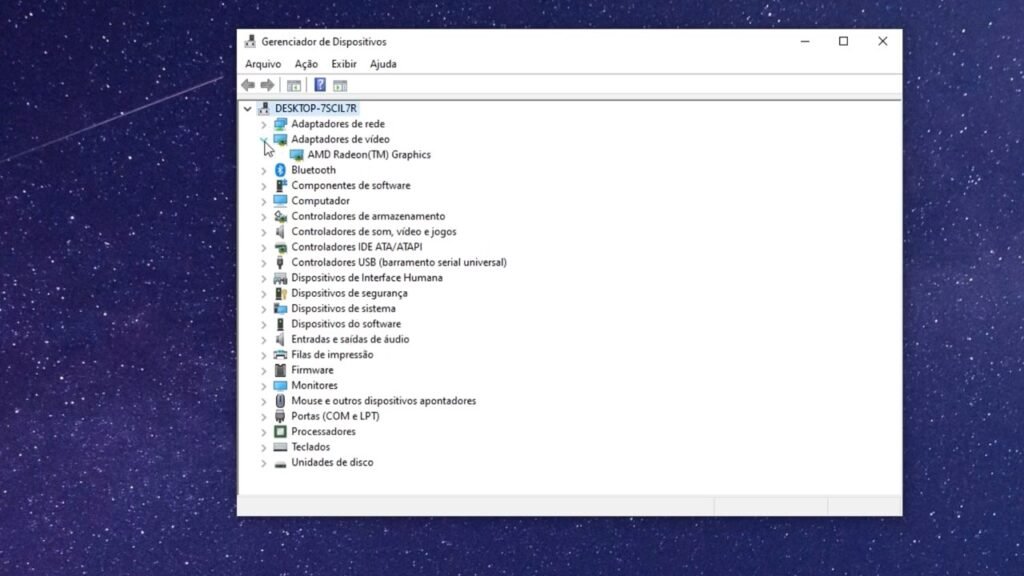Expand the Dispositivos de sistema node

pyautogui.click(x=264, y=309)
